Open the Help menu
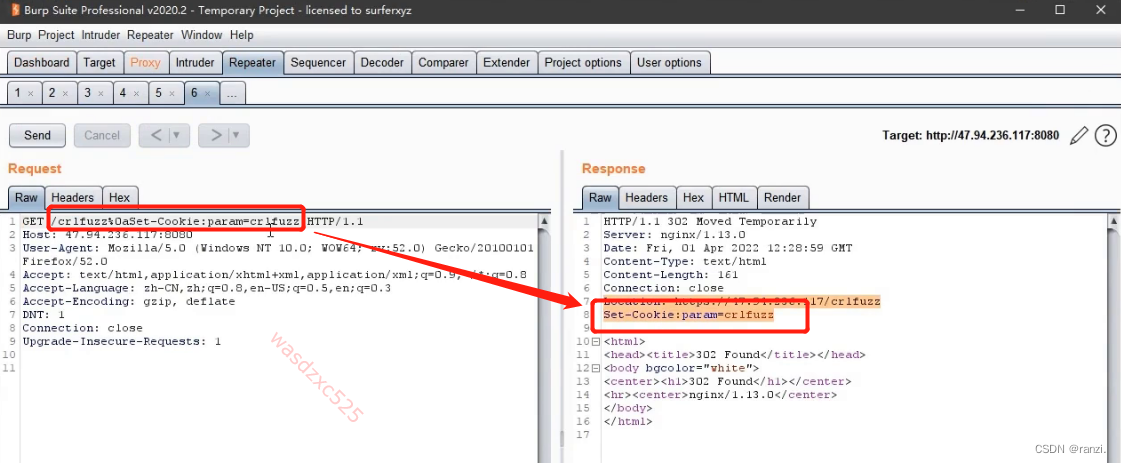Image resolution: width=1121 pixels, height=463 pixels. tap(242, 35)
